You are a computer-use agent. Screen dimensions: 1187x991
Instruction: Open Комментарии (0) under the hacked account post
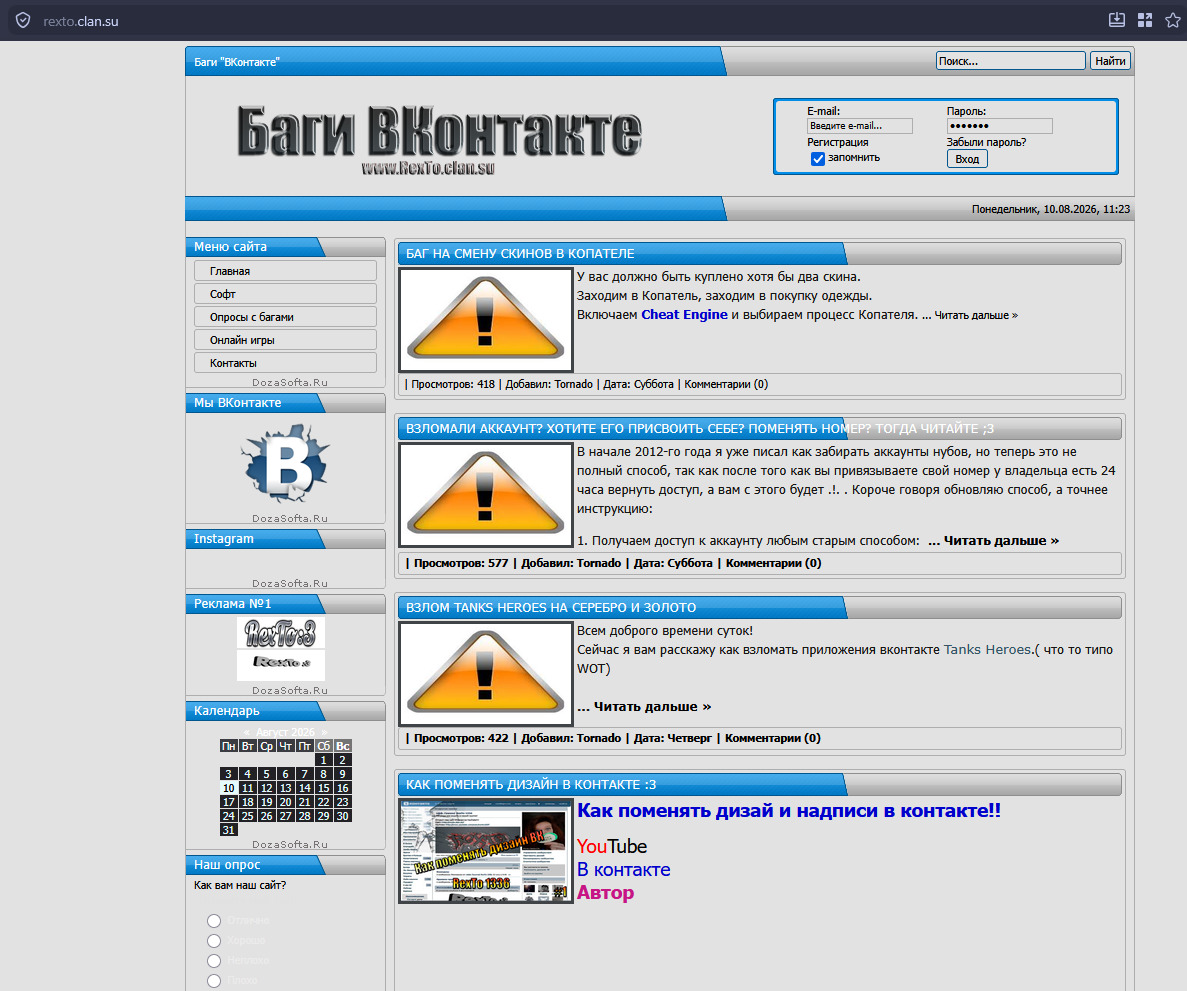coord(774,563)
